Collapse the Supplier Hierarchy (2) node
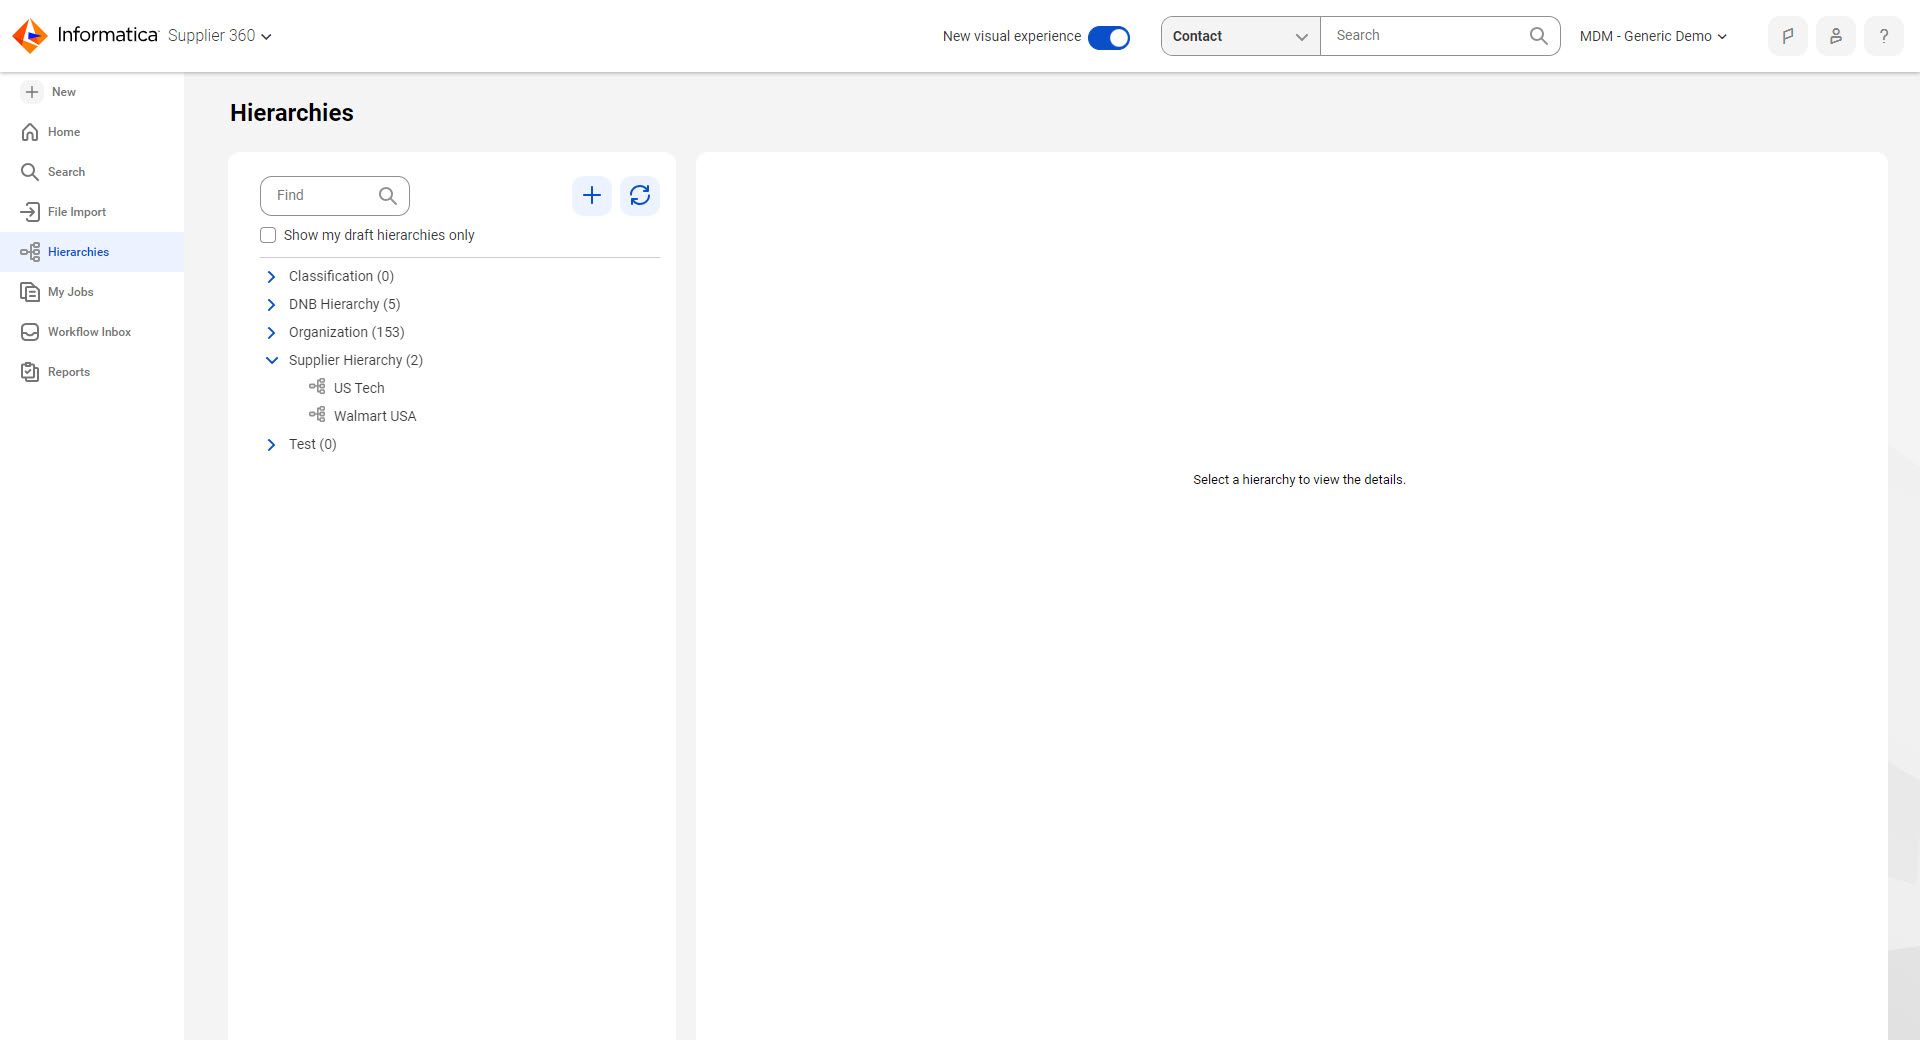Viewport: 1920px width, 1040px height. 271,360
